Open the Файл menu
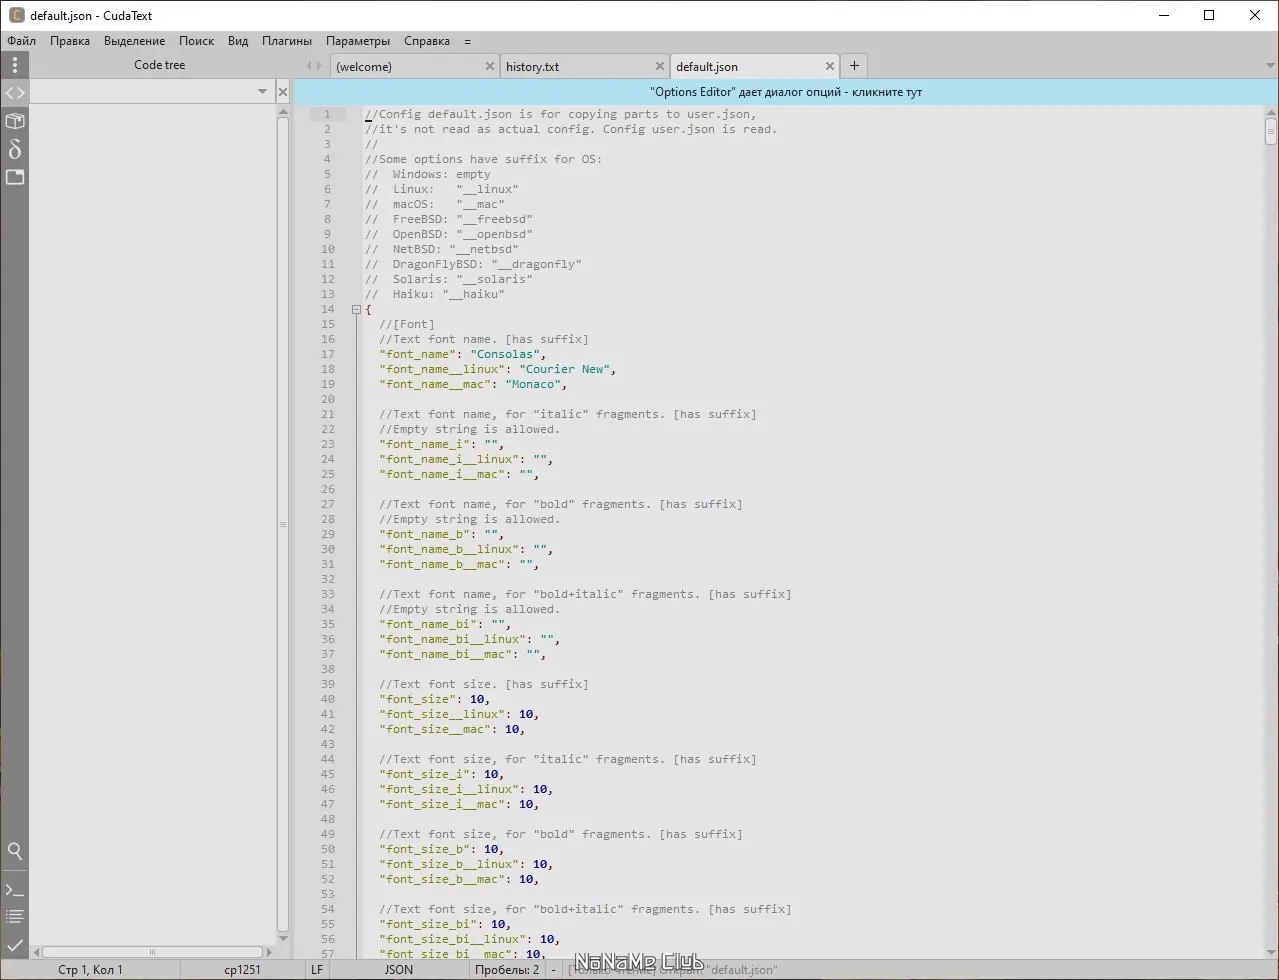 pyautogui.click(x=21, y=41)
